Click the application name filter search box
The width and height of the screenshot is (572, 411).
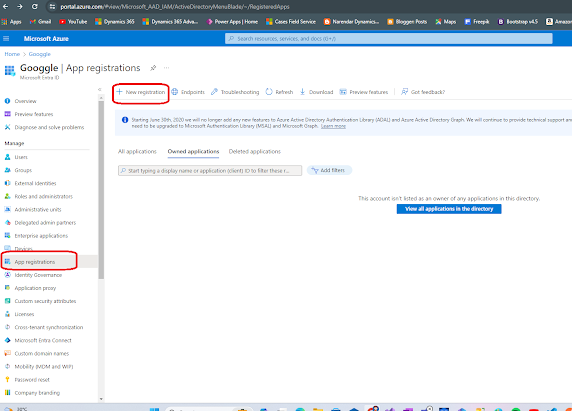click(210, 170)
